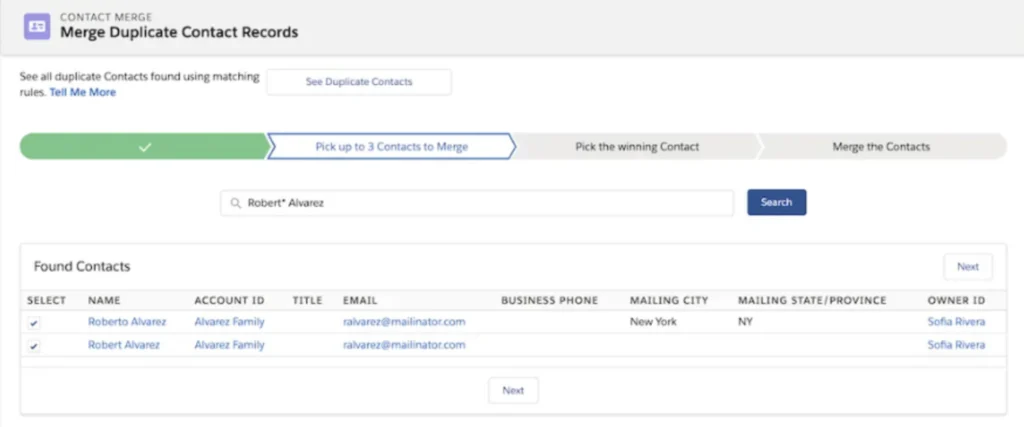Go to 'Pick the winning Contact' step
This screenshot has width=1024, height=427.
(637, 147)
